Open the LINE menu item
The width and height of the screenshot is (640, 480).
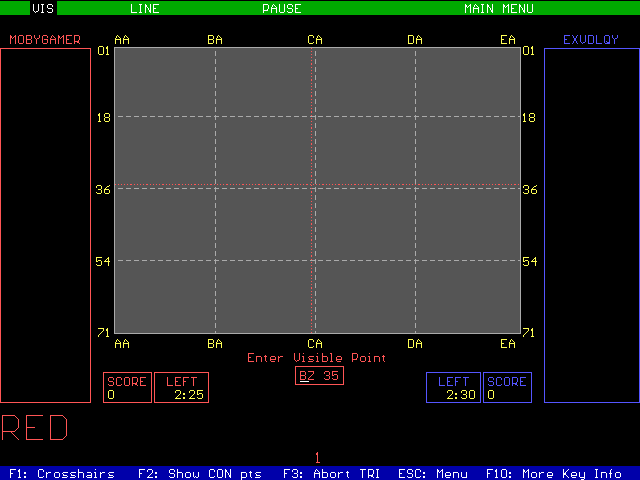point(144,9)
